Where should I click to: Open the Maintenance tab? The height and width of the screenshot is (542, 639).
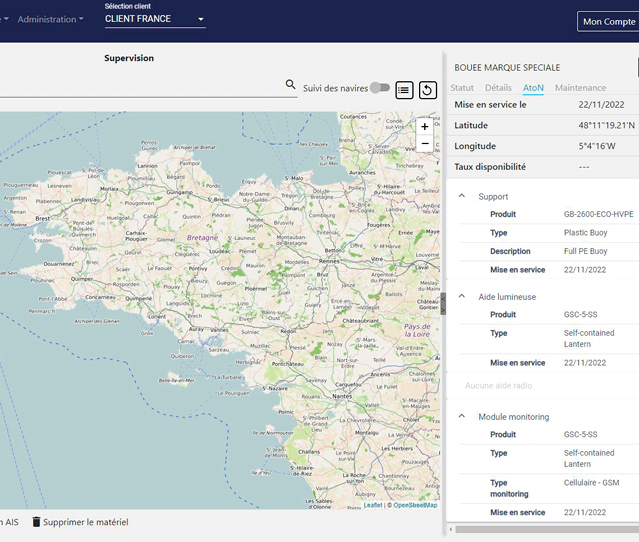coord(580,88)
